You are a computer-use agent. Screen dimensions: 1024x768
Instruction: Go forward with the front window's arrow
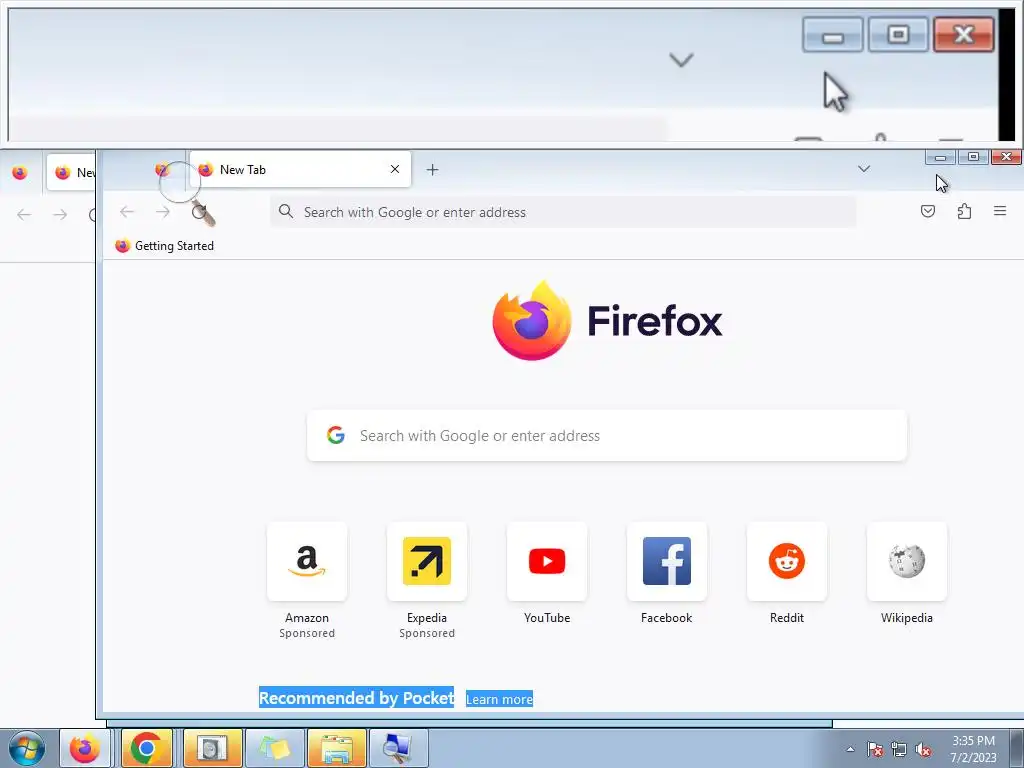pos(163,212)
